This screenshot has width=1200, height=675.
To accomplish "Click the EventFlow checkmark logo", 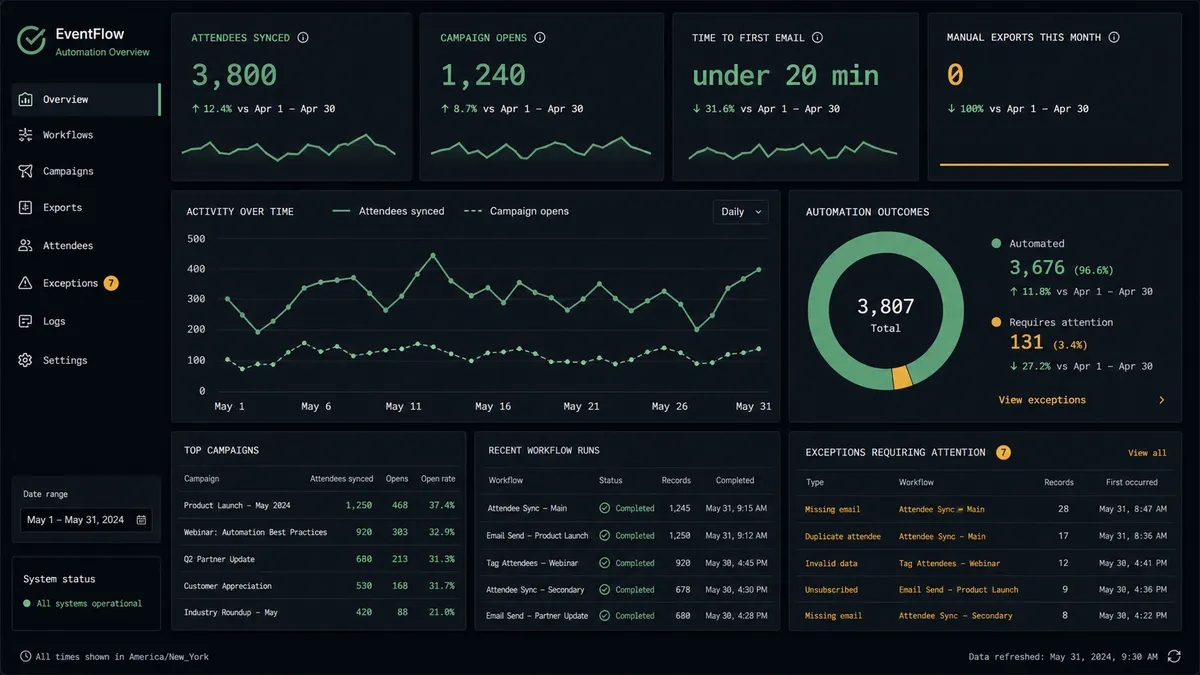I will pyautogui.click(x=32, y=40).
